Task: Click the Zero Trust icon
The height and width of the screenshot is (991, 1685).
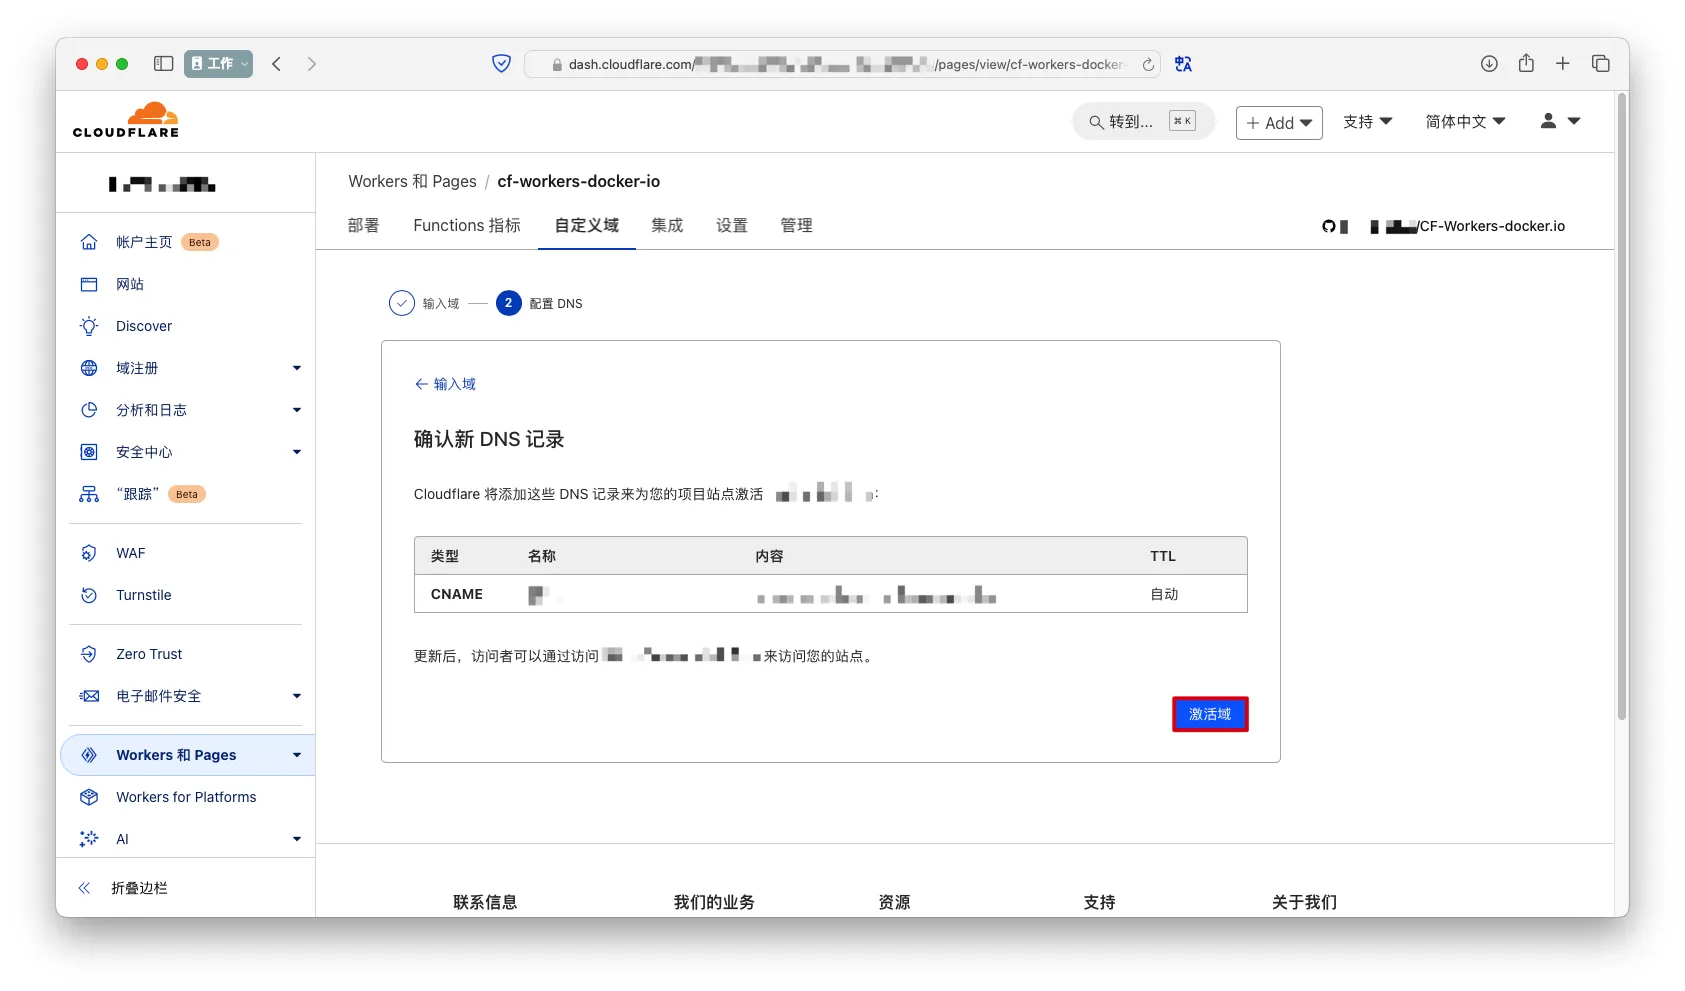Action: point(89,654)
